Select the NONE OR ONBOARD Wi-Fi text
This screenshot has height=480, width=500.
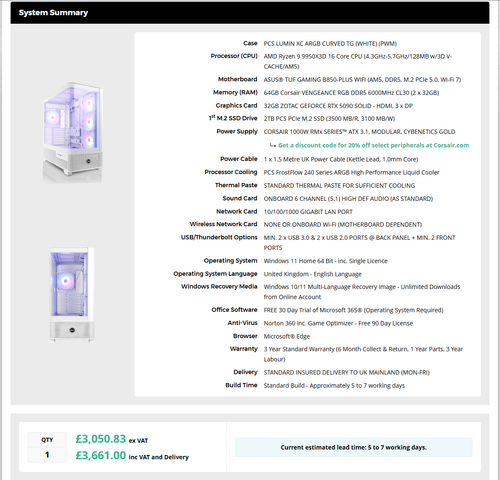343,225
